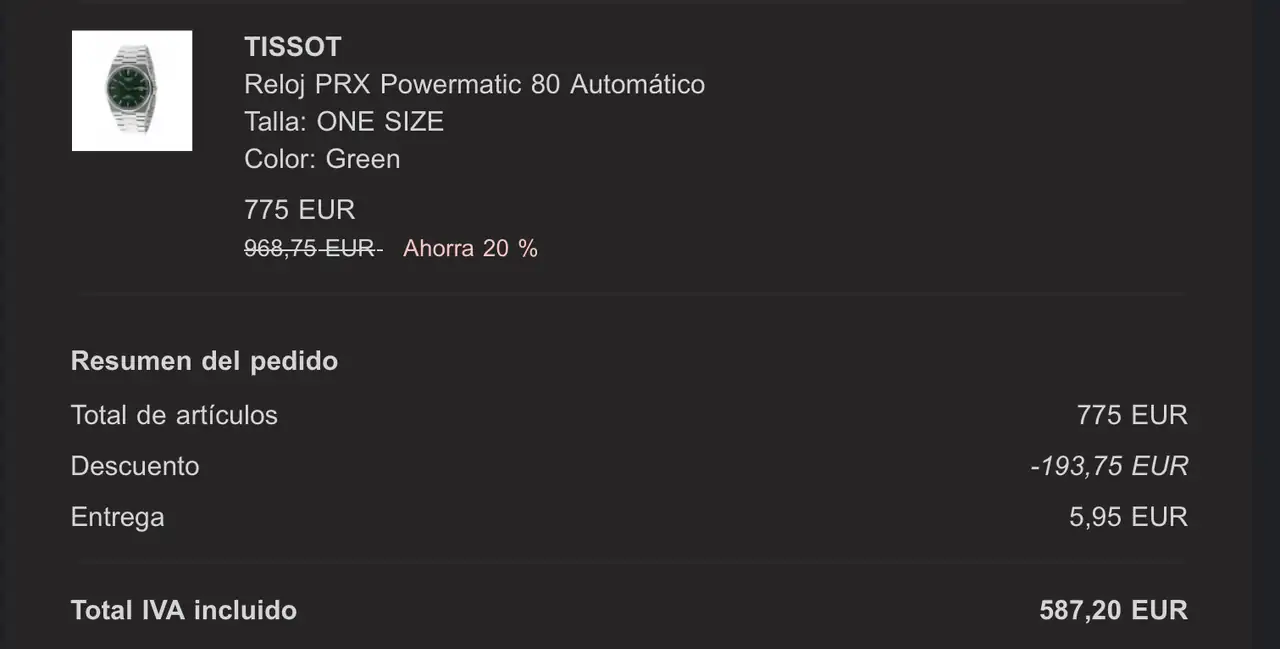Click the ONE SIZE value text
1280x649 pixels.
click(x=380, y=122)
